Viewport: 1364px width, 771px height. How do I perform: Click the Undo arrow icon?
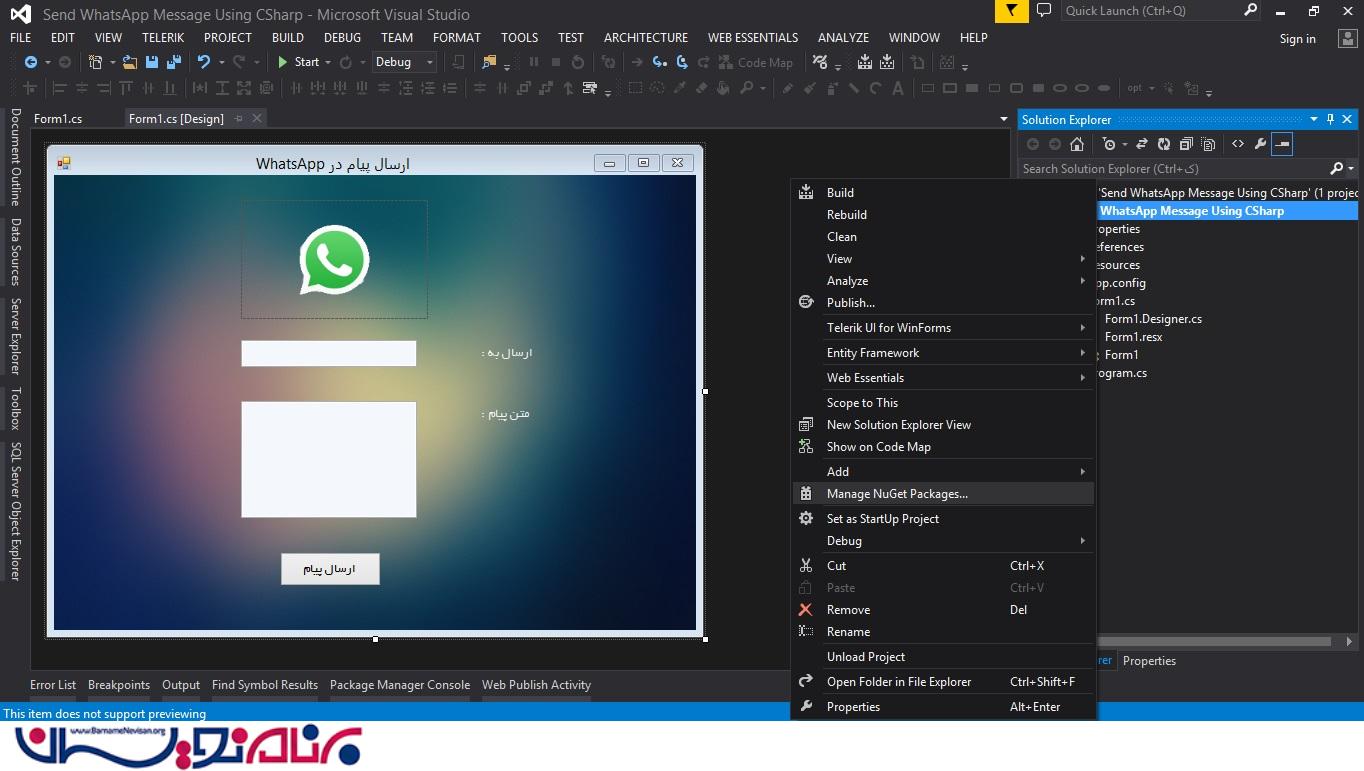click(204, 62)
